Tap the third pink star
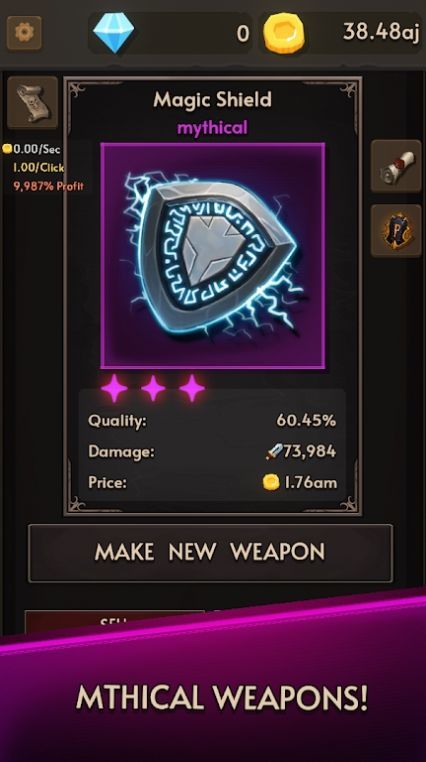The image size is (426, 762). pos(192,388)
